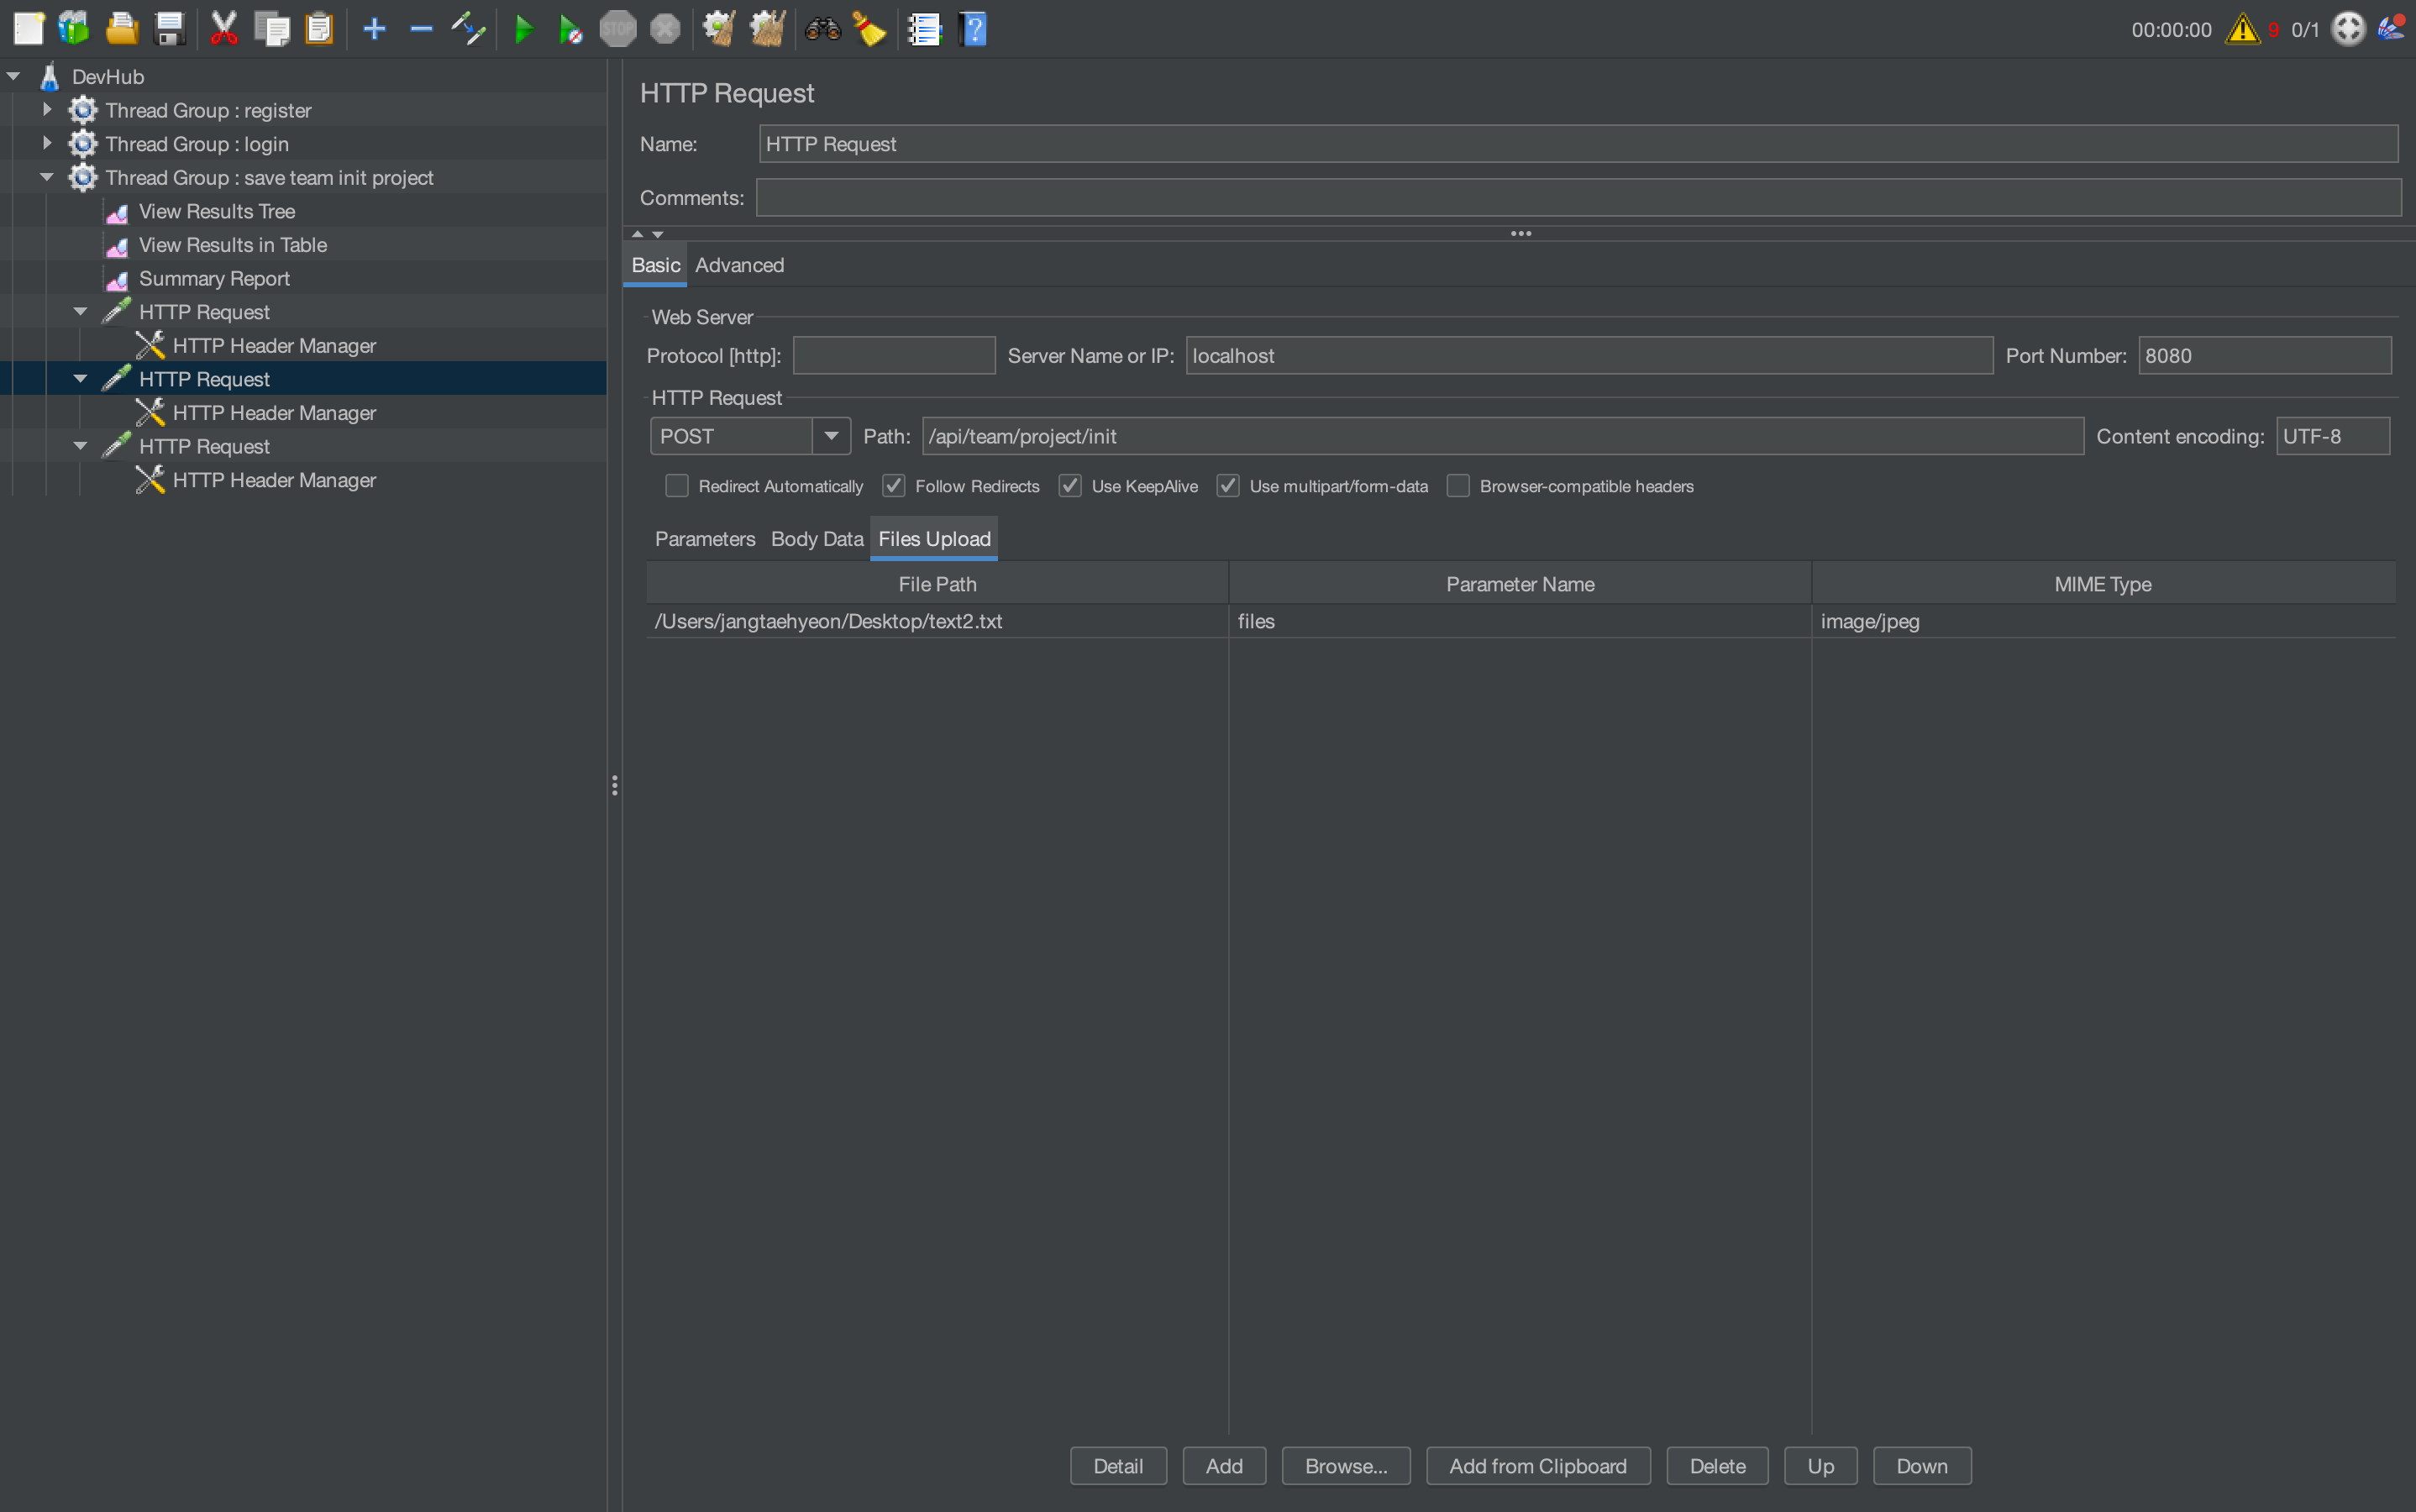
Task: Click the yellow warning triangle log indicator
Action: (x=2242, y=29)
